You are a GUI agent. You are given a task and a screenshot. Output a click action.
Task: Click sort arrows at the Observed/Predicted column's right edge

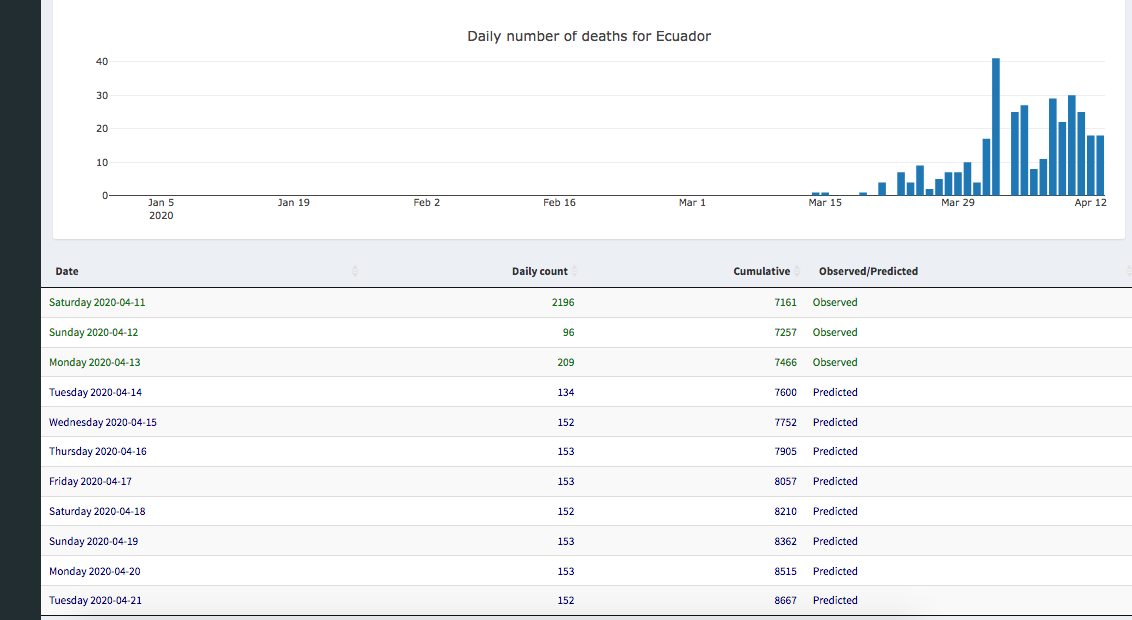[x=1127, y=271]
